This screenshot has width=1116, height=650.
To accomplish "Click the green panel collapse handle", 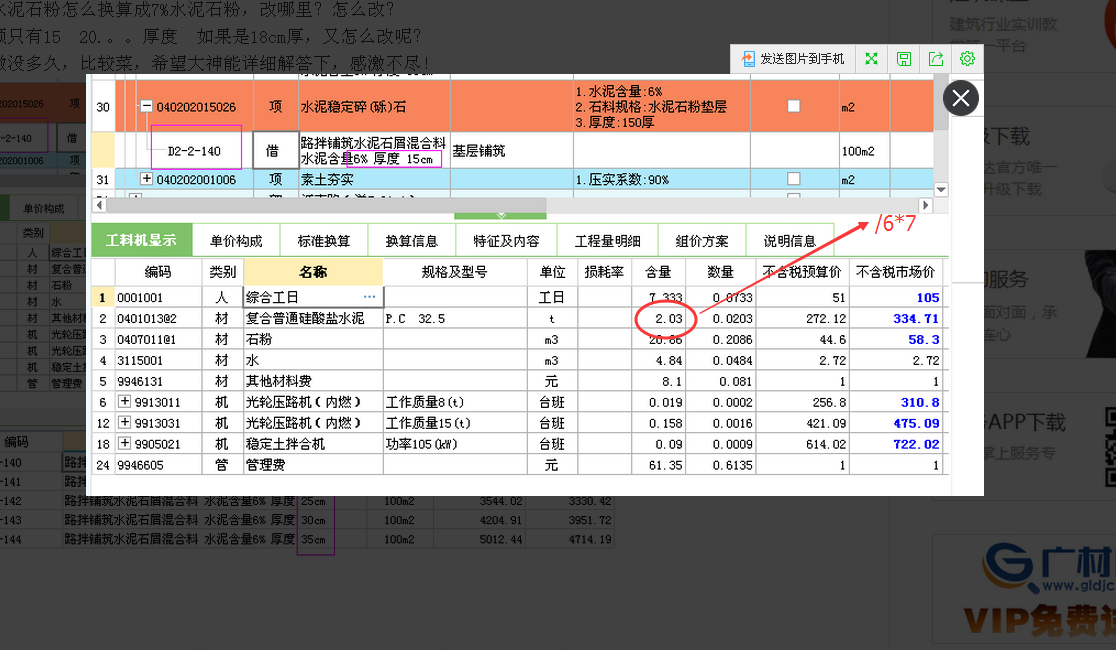I will tap(500, 215).
